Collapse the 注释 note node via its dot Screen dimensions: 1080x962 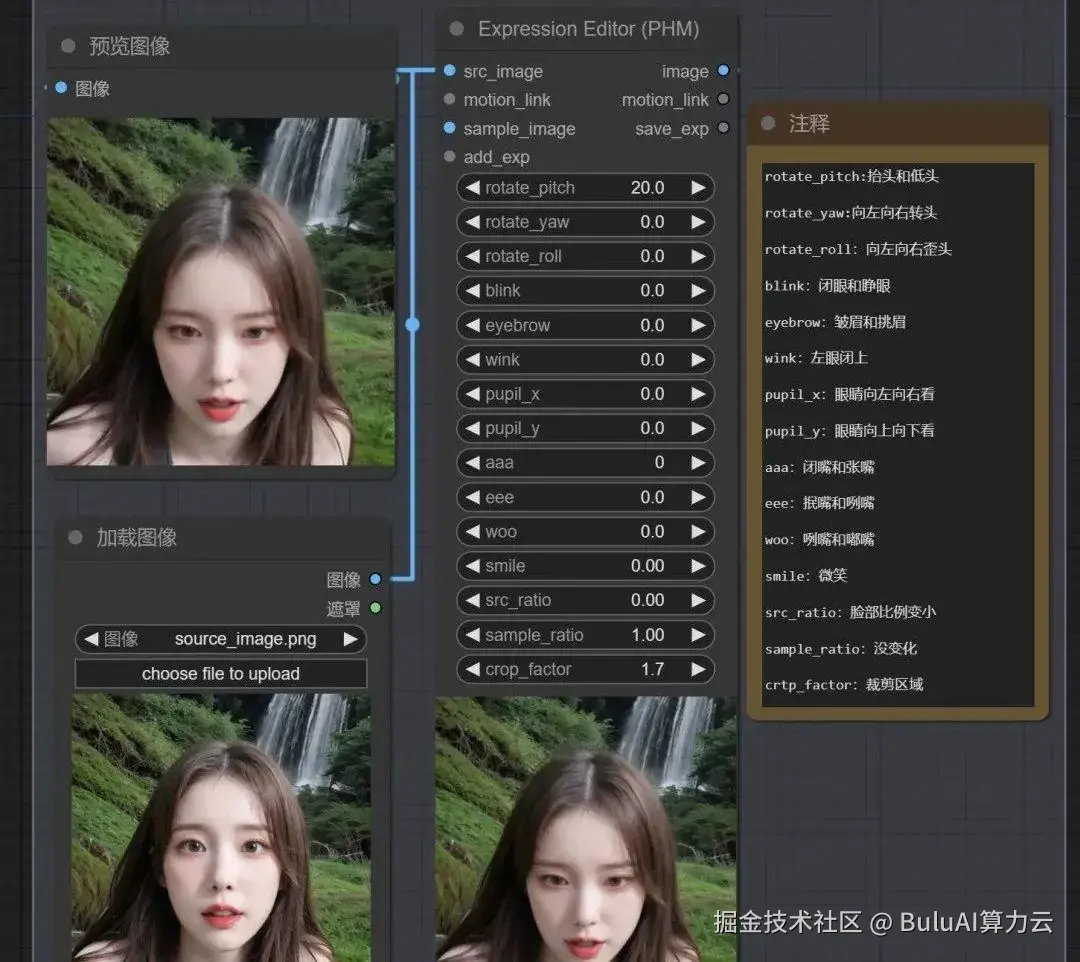coord(768,123)
